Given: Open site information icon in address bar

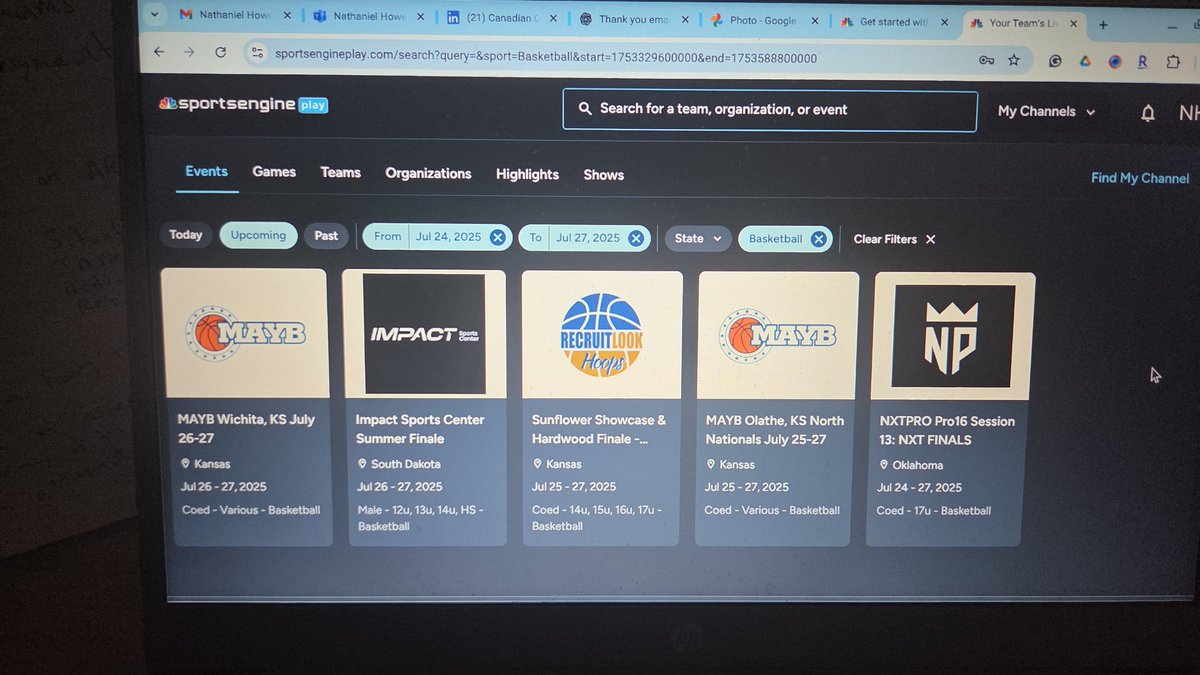Looking at the screenshot, I should pyautogui.click(x=257, y=55).
